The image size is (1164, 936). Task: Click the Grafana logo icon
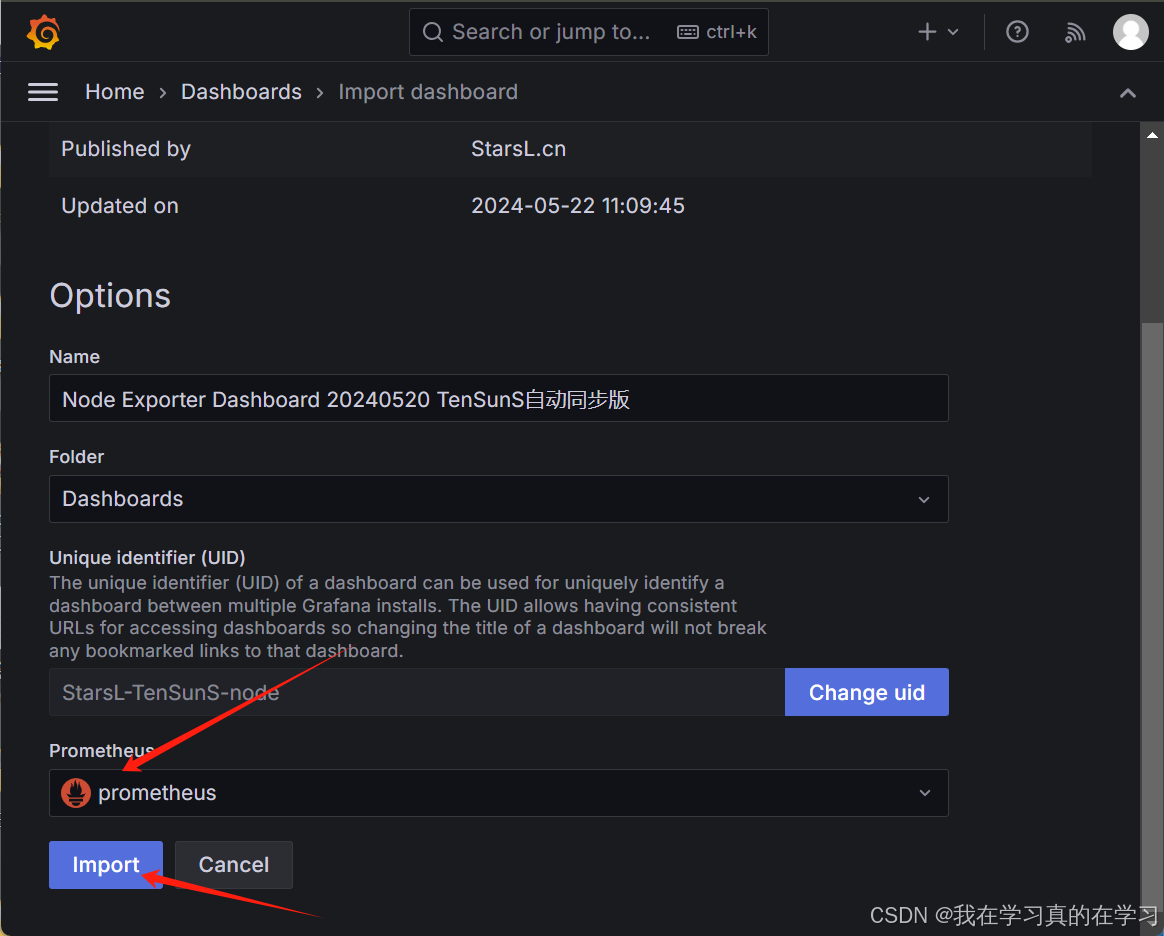click(43, 32)
